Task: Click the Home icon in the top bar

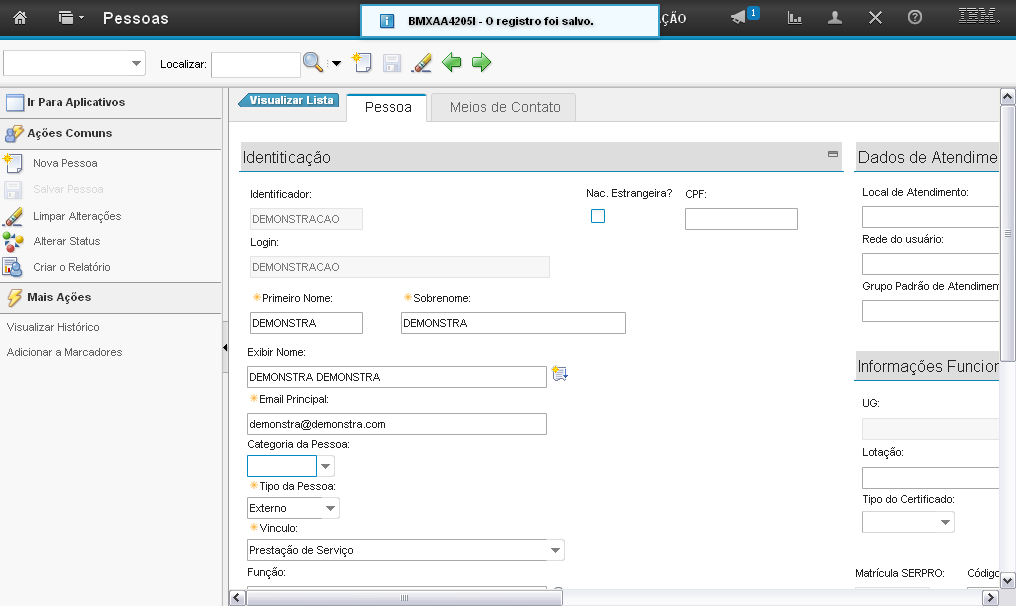Action: coord(20,18)
